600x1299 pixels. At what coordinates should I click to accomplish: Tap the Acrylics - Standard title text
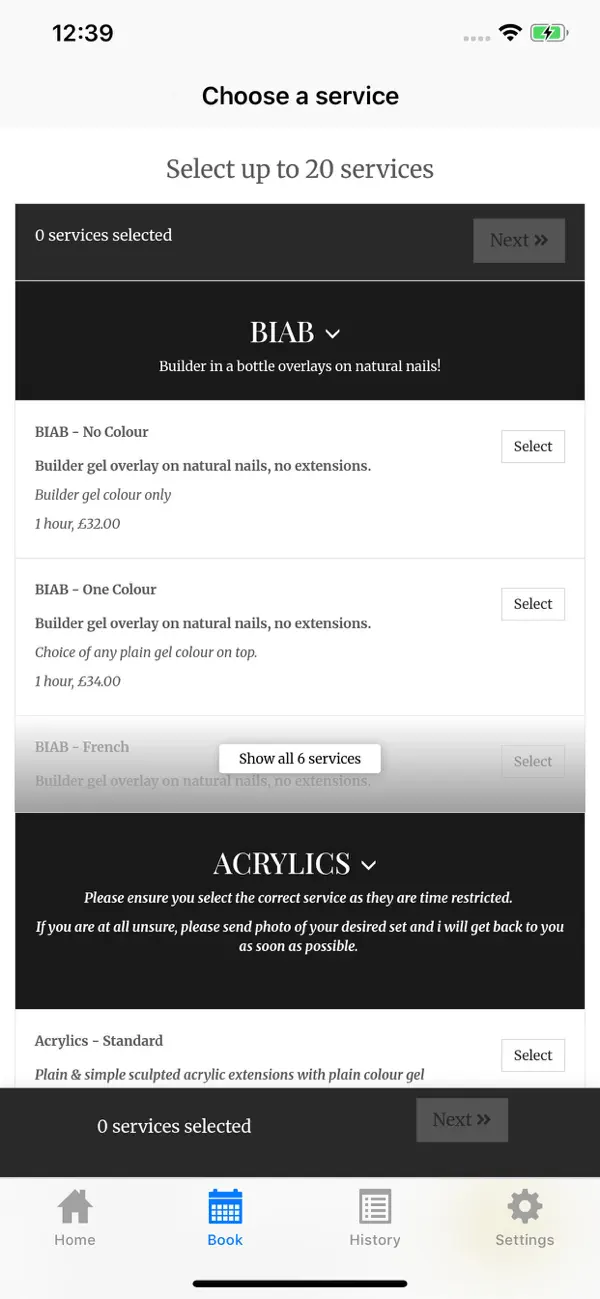point(99,1041)
